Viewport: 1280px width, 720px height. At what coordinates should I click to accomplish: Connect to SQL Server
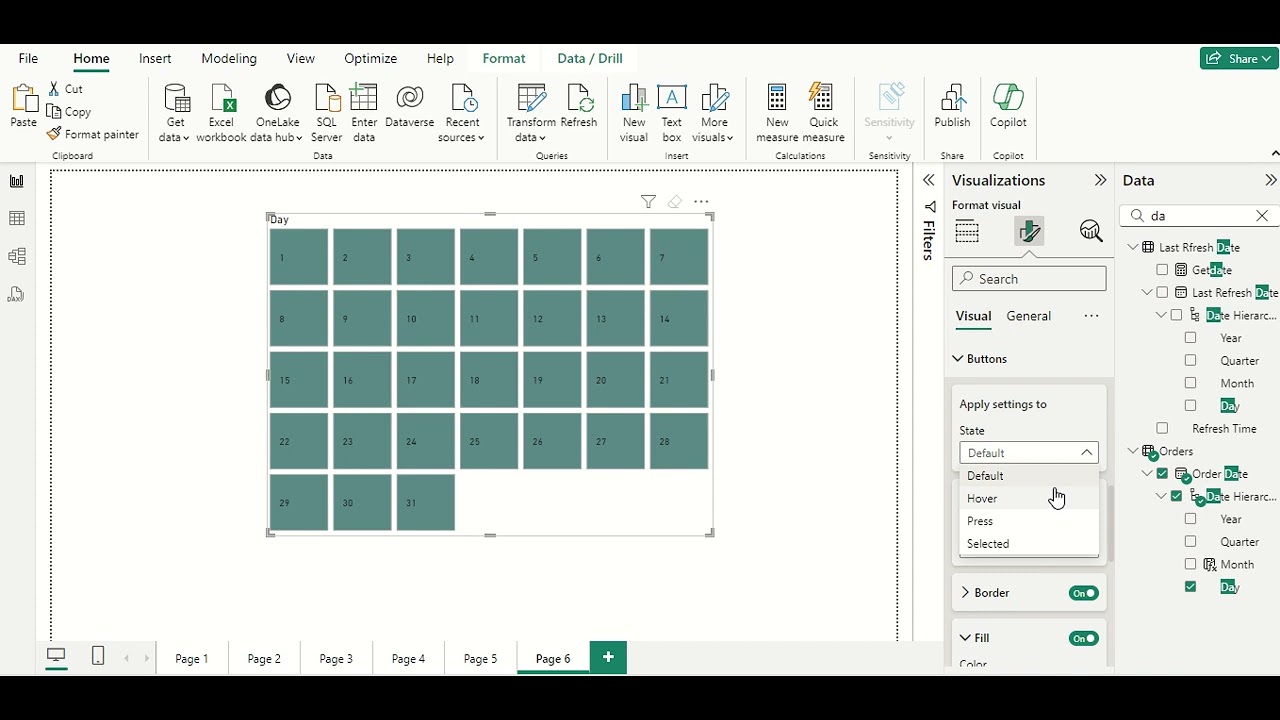click(326, 113)
